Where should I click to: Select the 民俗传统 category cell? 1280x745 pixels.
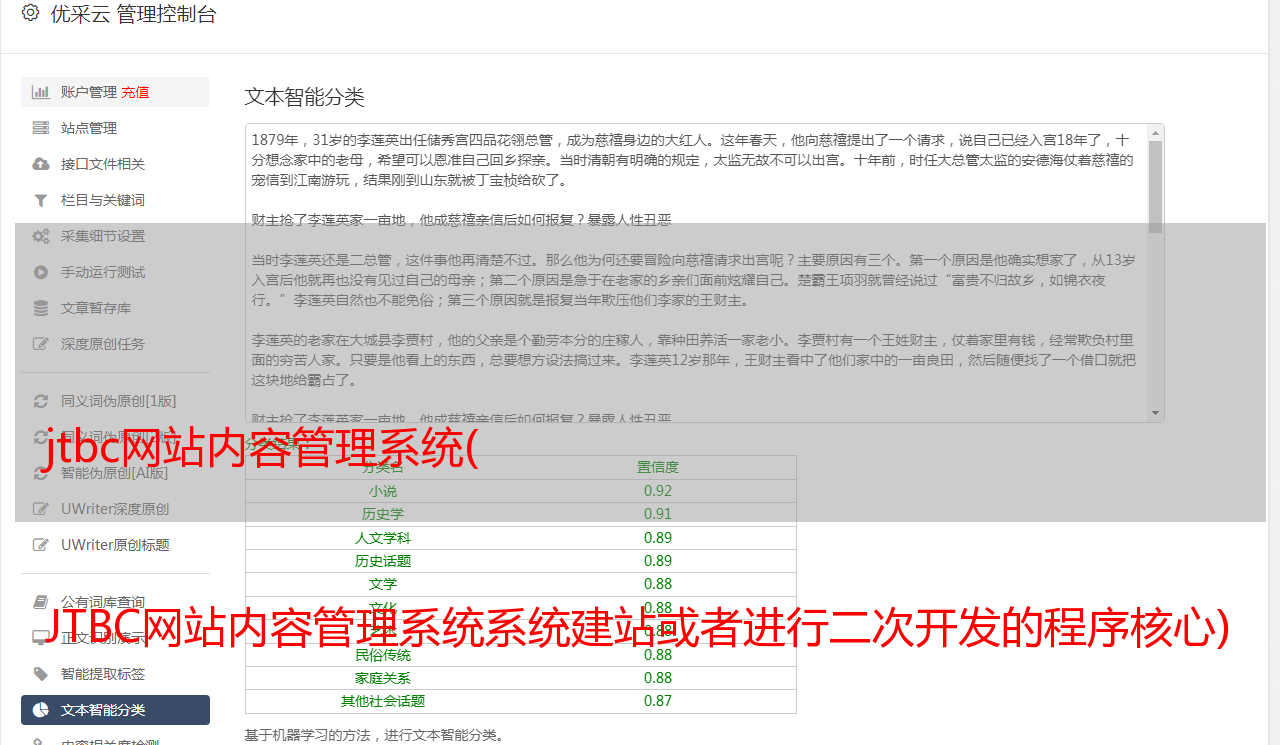[383, 655]
